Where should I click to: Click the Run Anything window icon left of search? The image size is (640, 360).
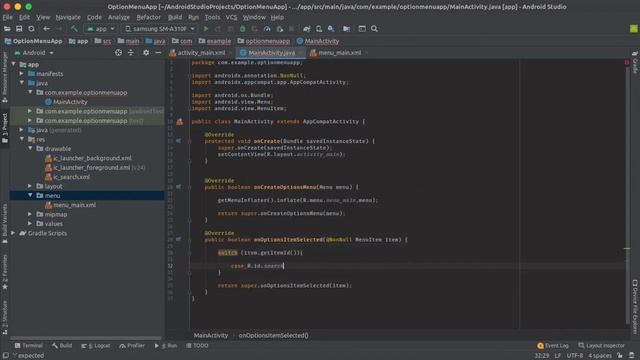362,29
